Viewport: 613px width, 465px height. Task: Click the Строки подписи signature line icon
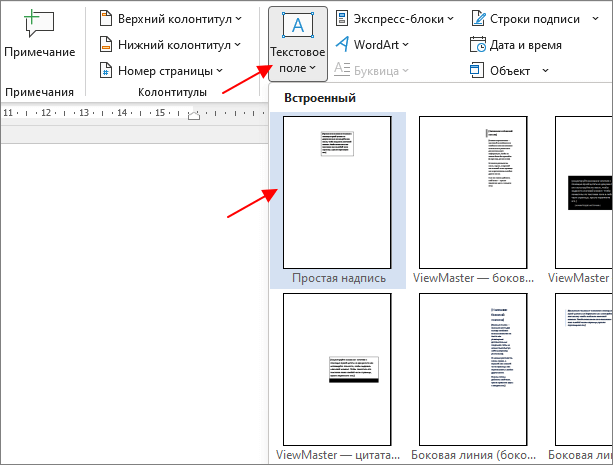[478, 18]
